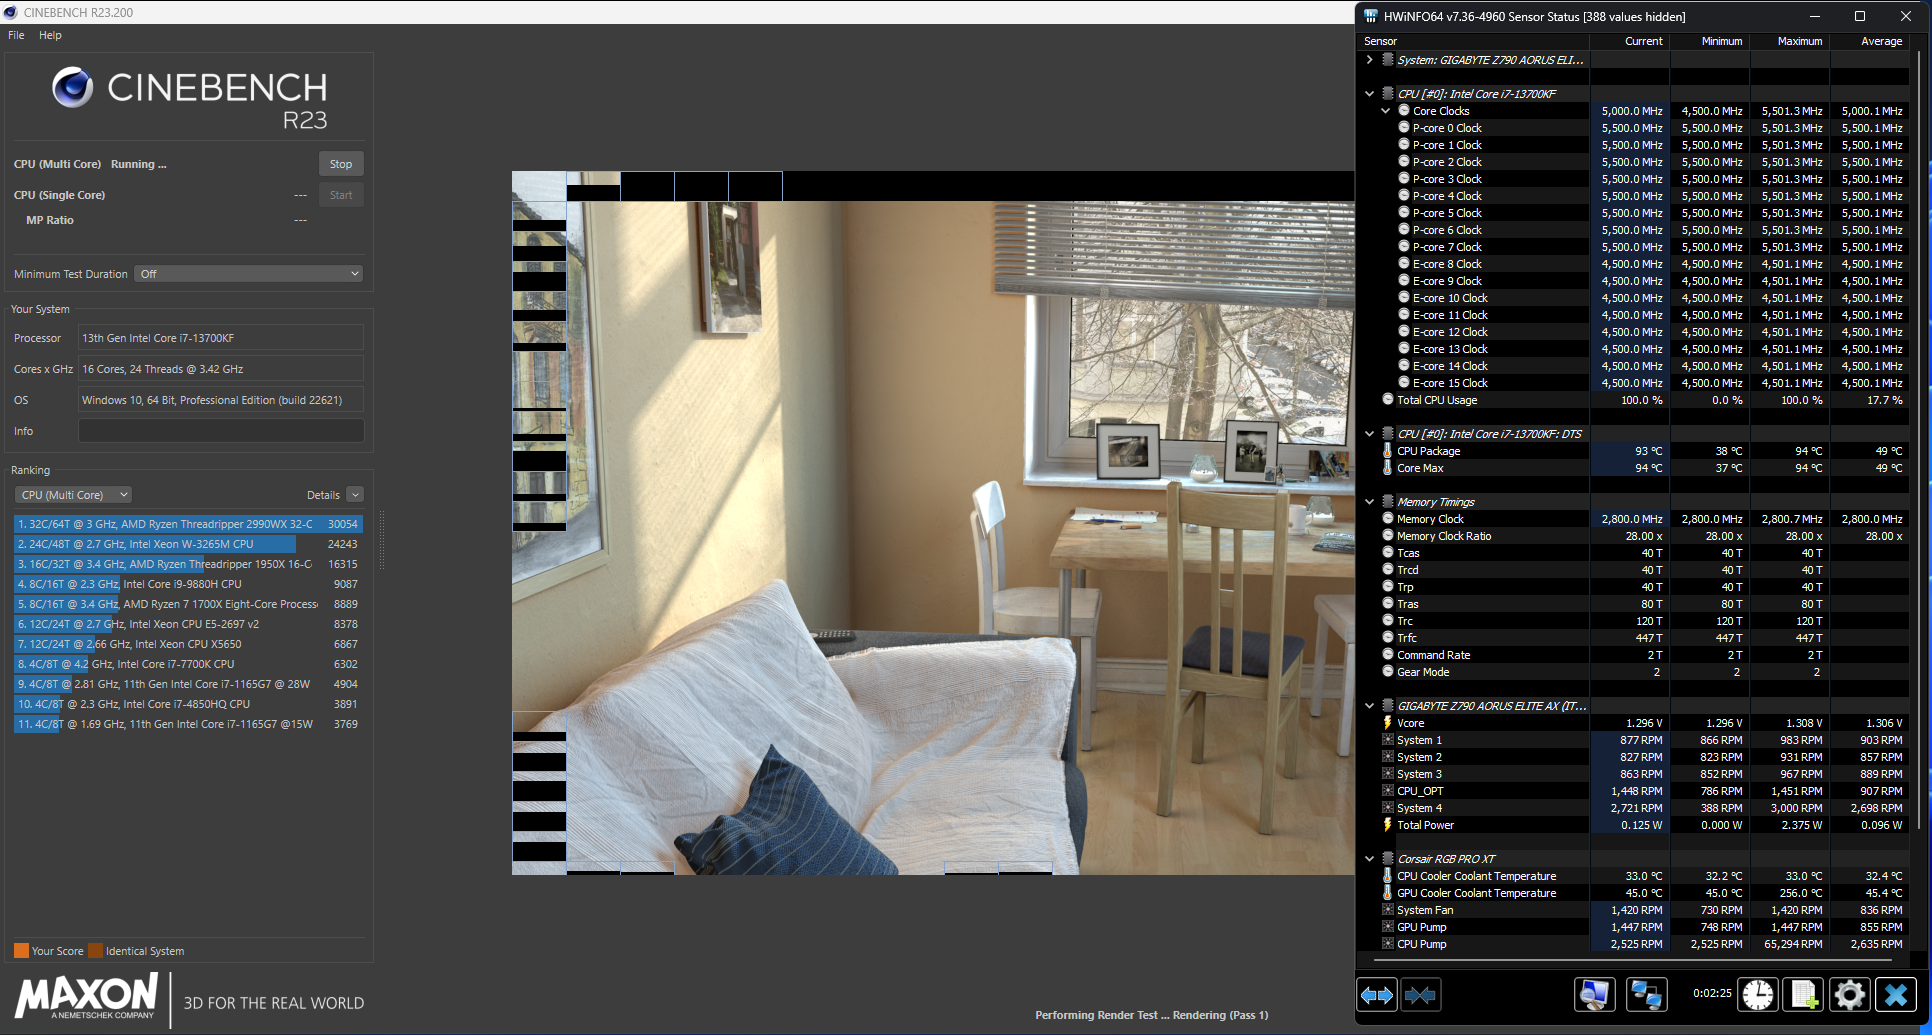Image resolution: width=1932 pixels, height=1035 pixels.
Task: Select the Intel Xeon W-3265M ranking entry
Action: click(x=188, y=544)
